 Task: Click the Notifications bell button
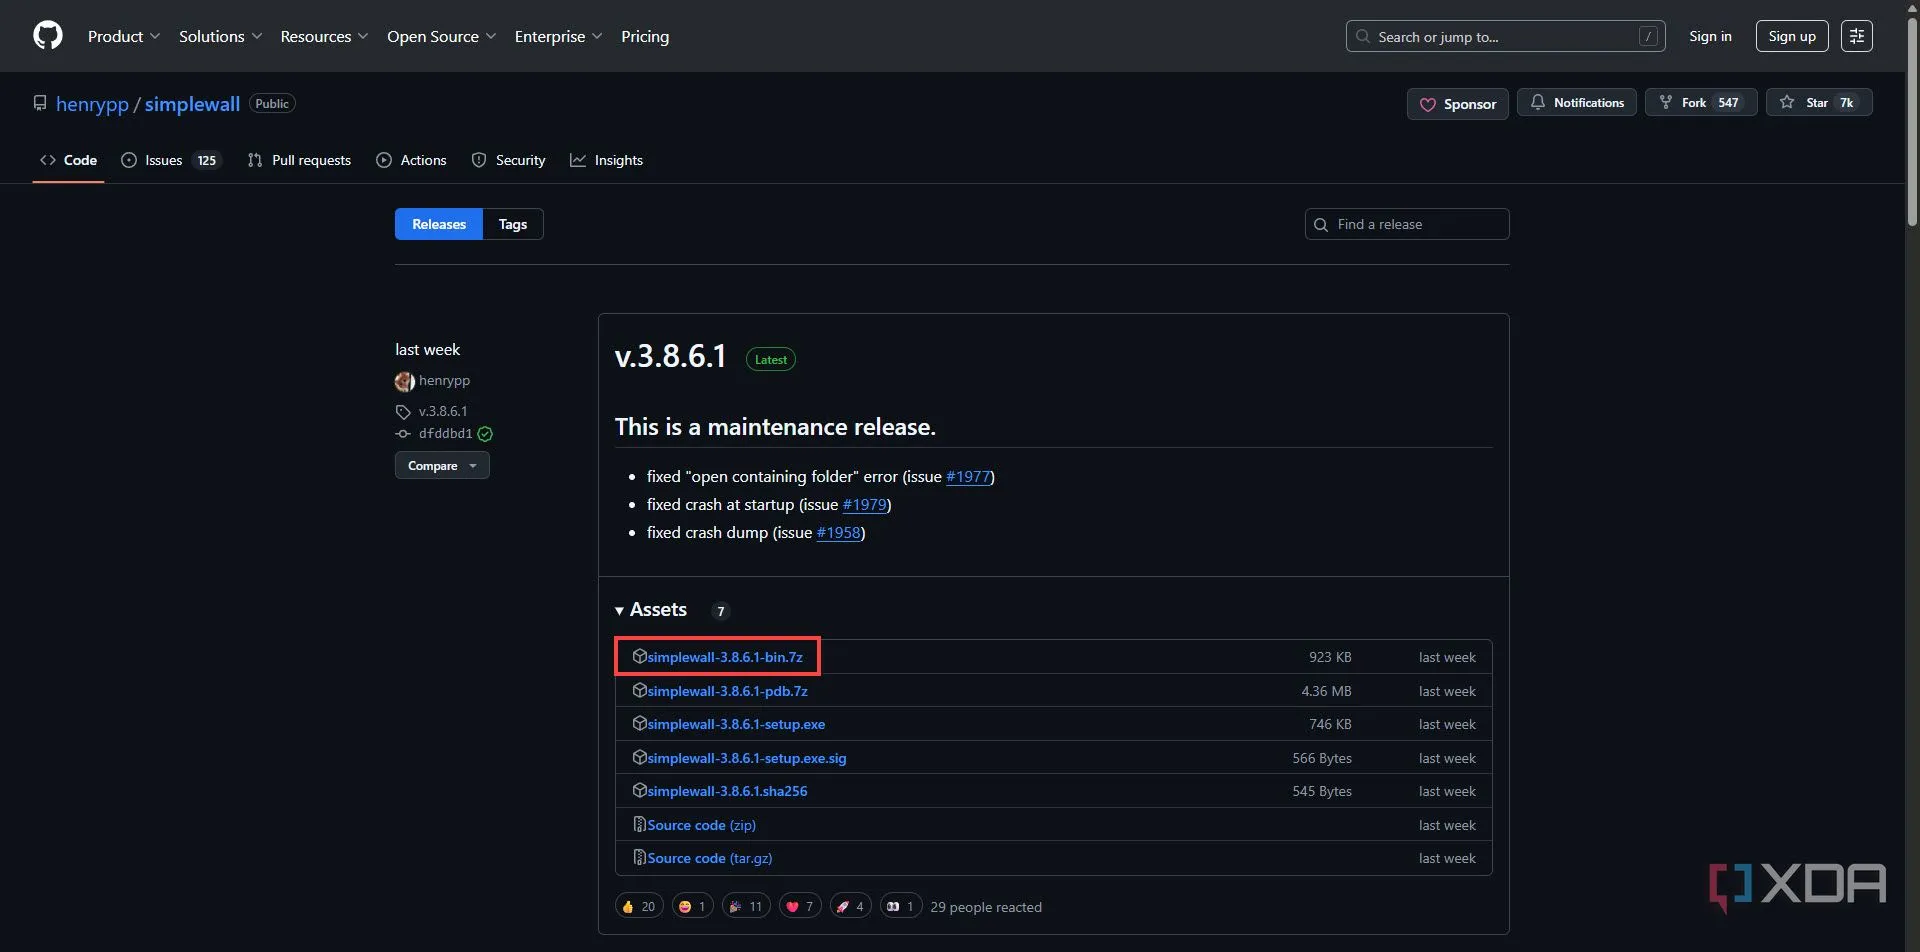1577,102
